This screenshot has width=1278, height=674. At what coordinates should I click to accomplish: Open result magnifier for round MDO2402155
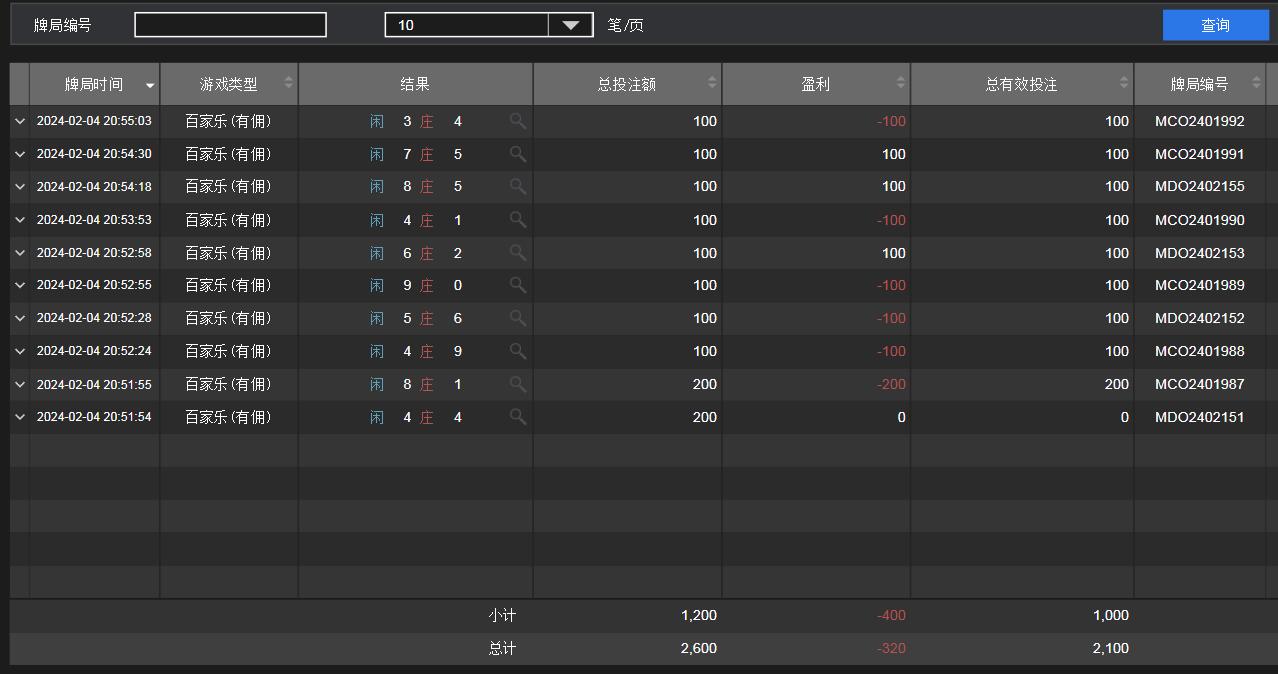tap(517, 186)
